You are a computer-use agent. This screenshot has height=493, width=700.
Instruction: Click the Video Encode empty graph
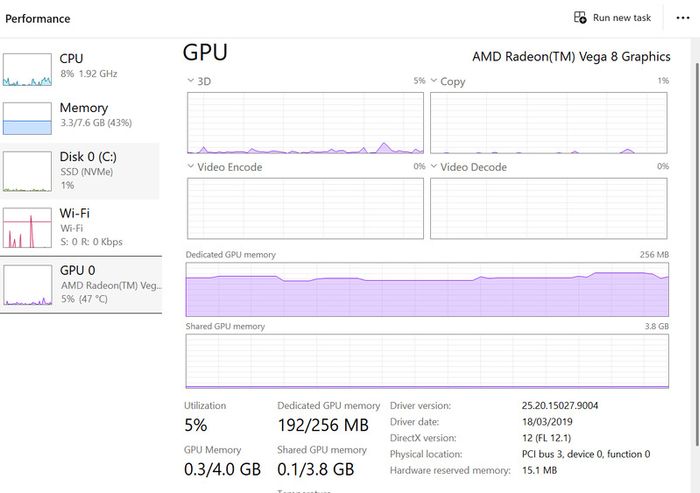coord(305,209)
